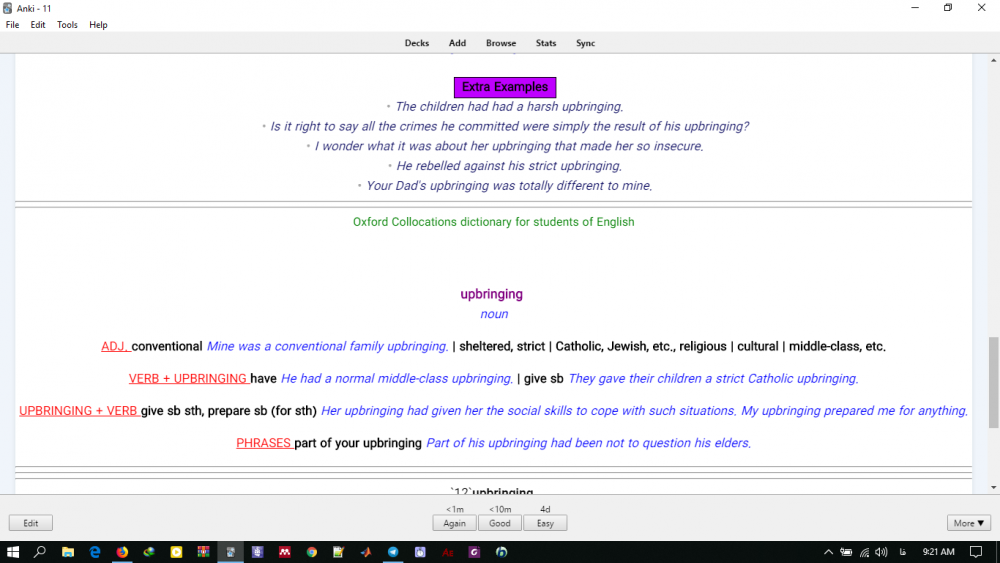Open Notepad++ from the taskbar
The image size is (1000, 563).
coord(339,552)
